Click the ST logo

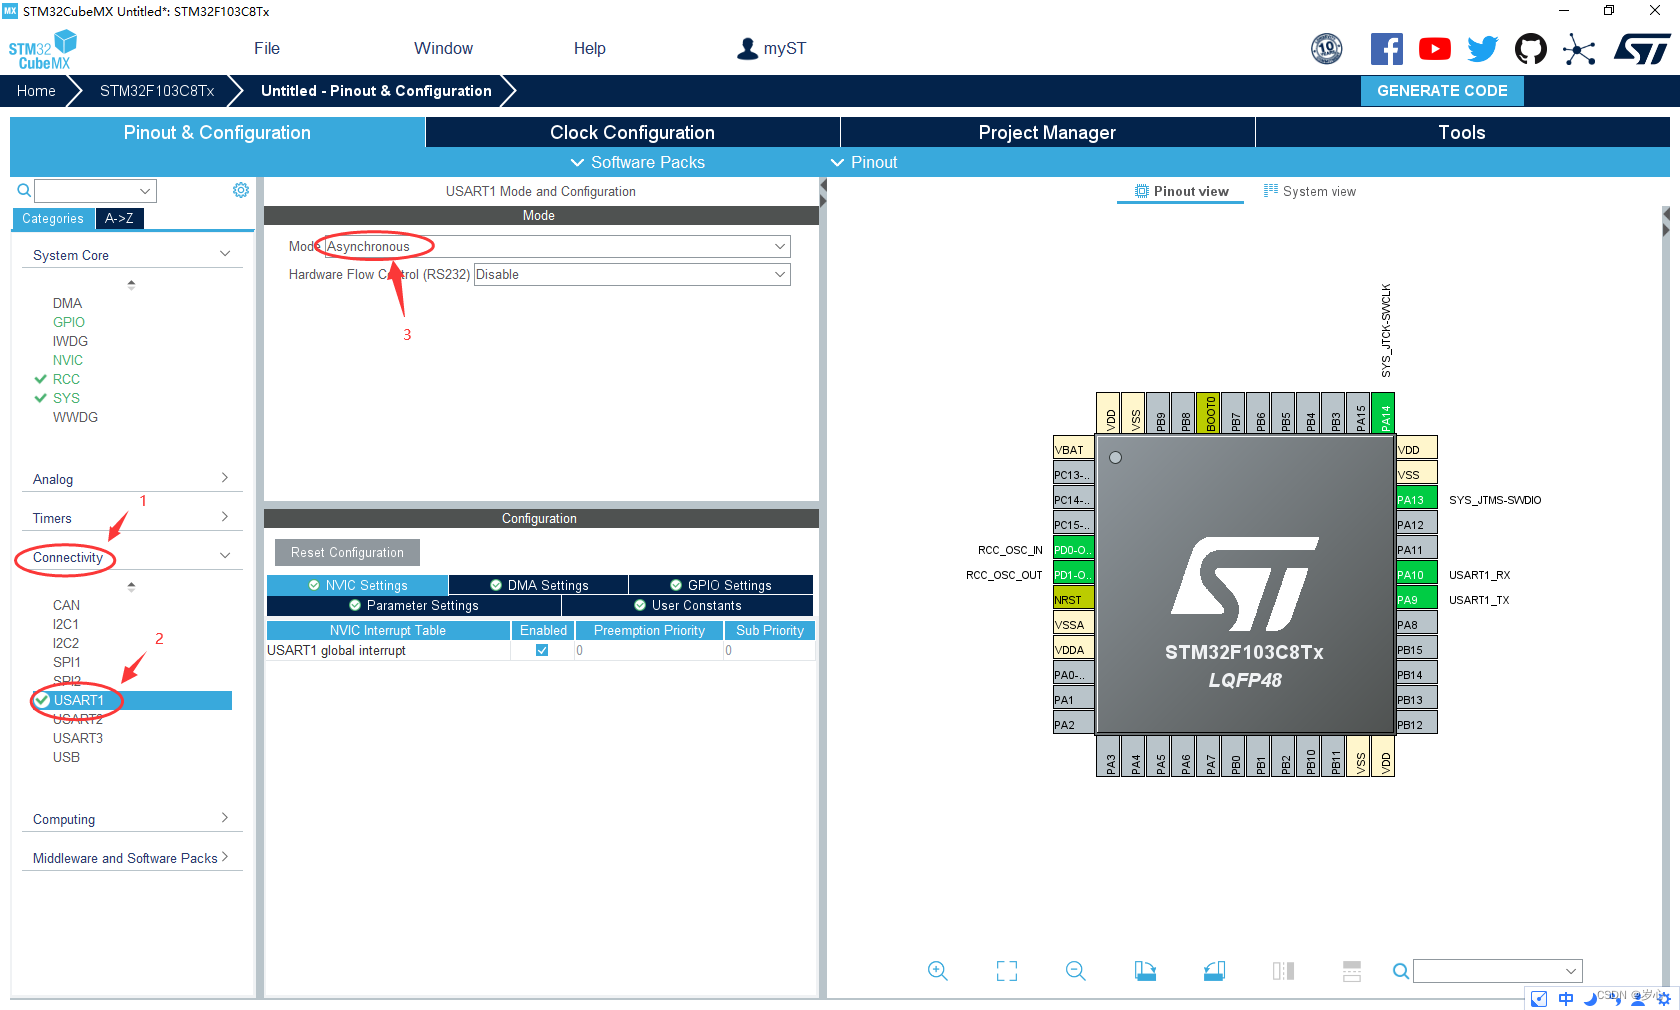coord(1642,49)
